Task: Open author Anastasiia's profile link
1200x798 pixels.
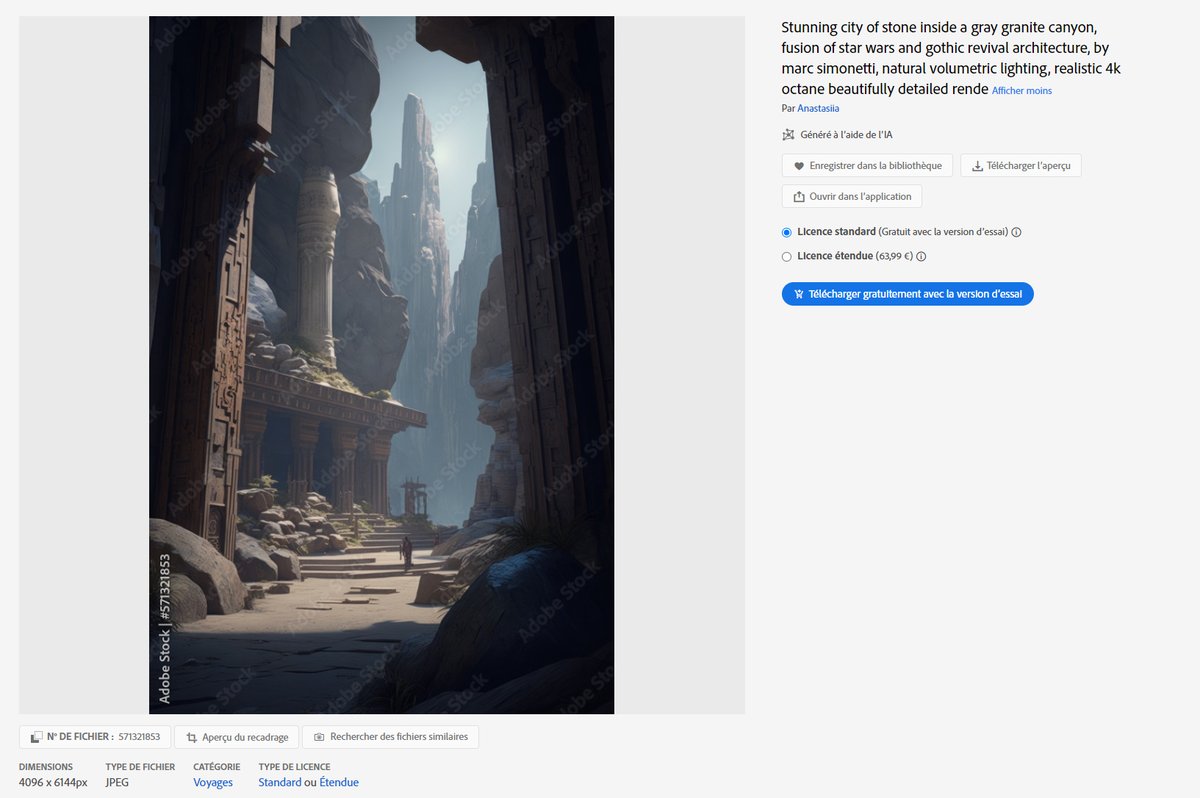Action: [x=818, y=108]
